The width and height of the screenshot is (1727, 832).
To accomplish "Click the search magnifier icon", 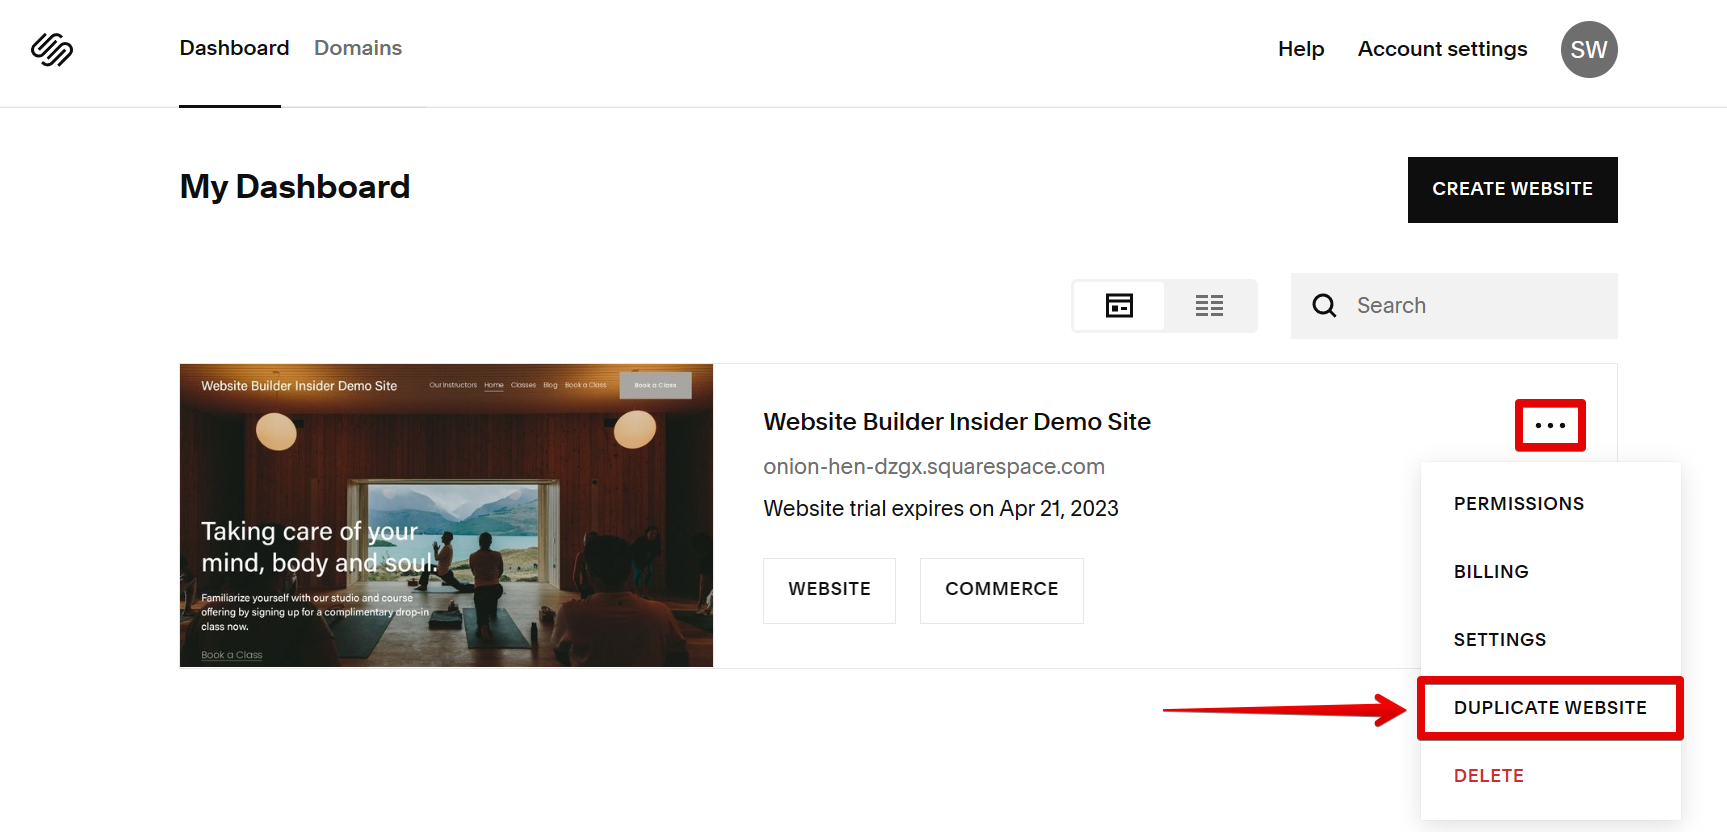I will point(1324,306).
